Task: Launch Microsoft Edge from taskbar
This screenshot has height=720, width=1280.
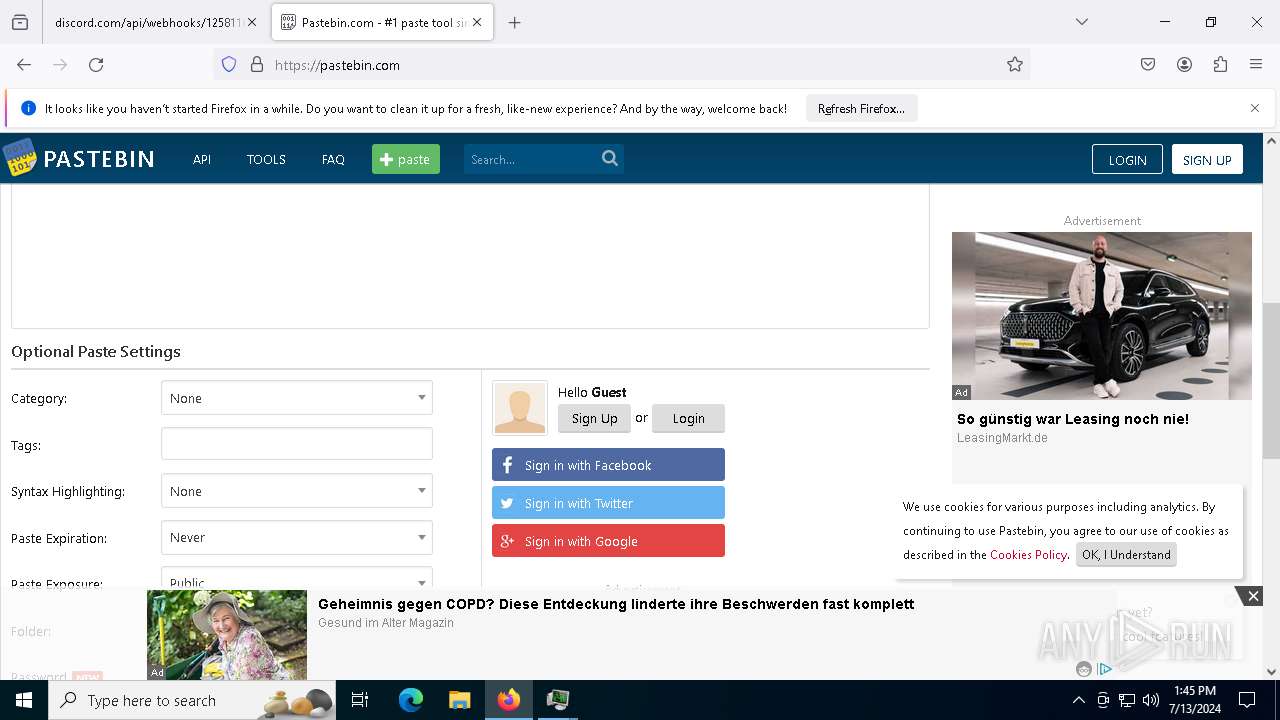Action: pos(411,700)
